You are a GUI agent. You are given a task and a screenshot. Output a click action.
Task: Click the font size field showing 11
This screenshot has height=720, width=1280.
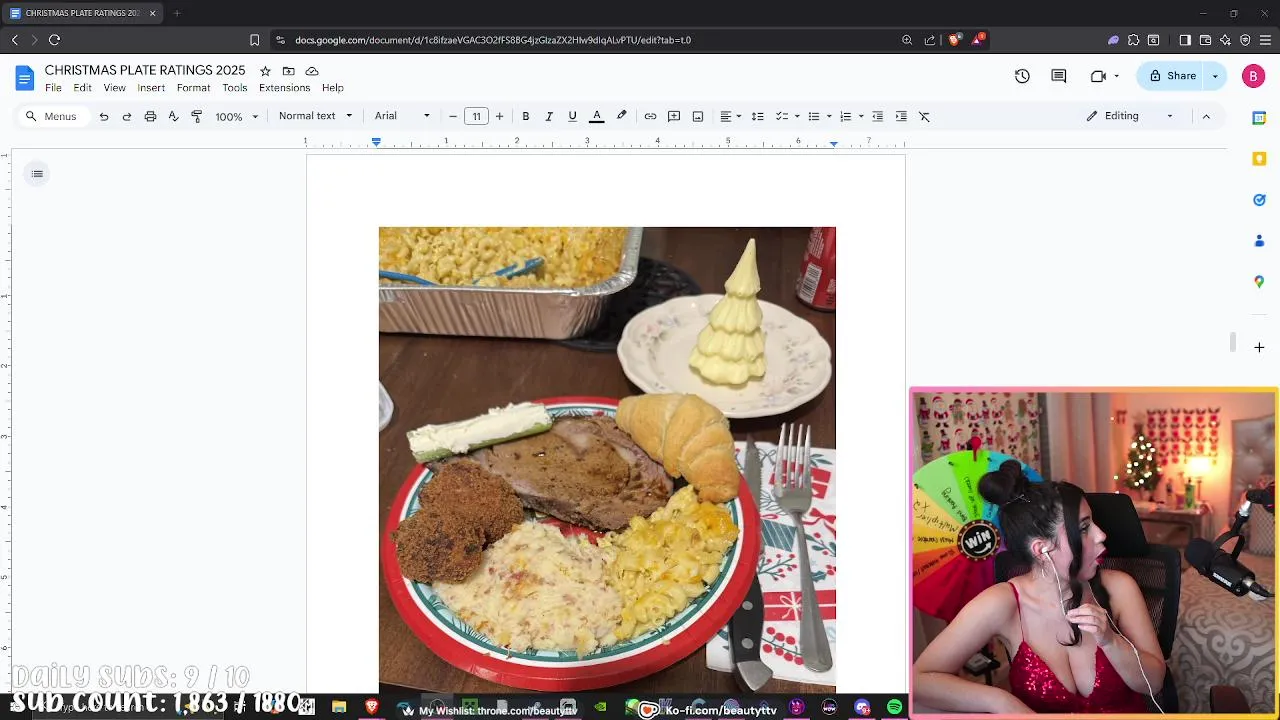coord(476,116)
